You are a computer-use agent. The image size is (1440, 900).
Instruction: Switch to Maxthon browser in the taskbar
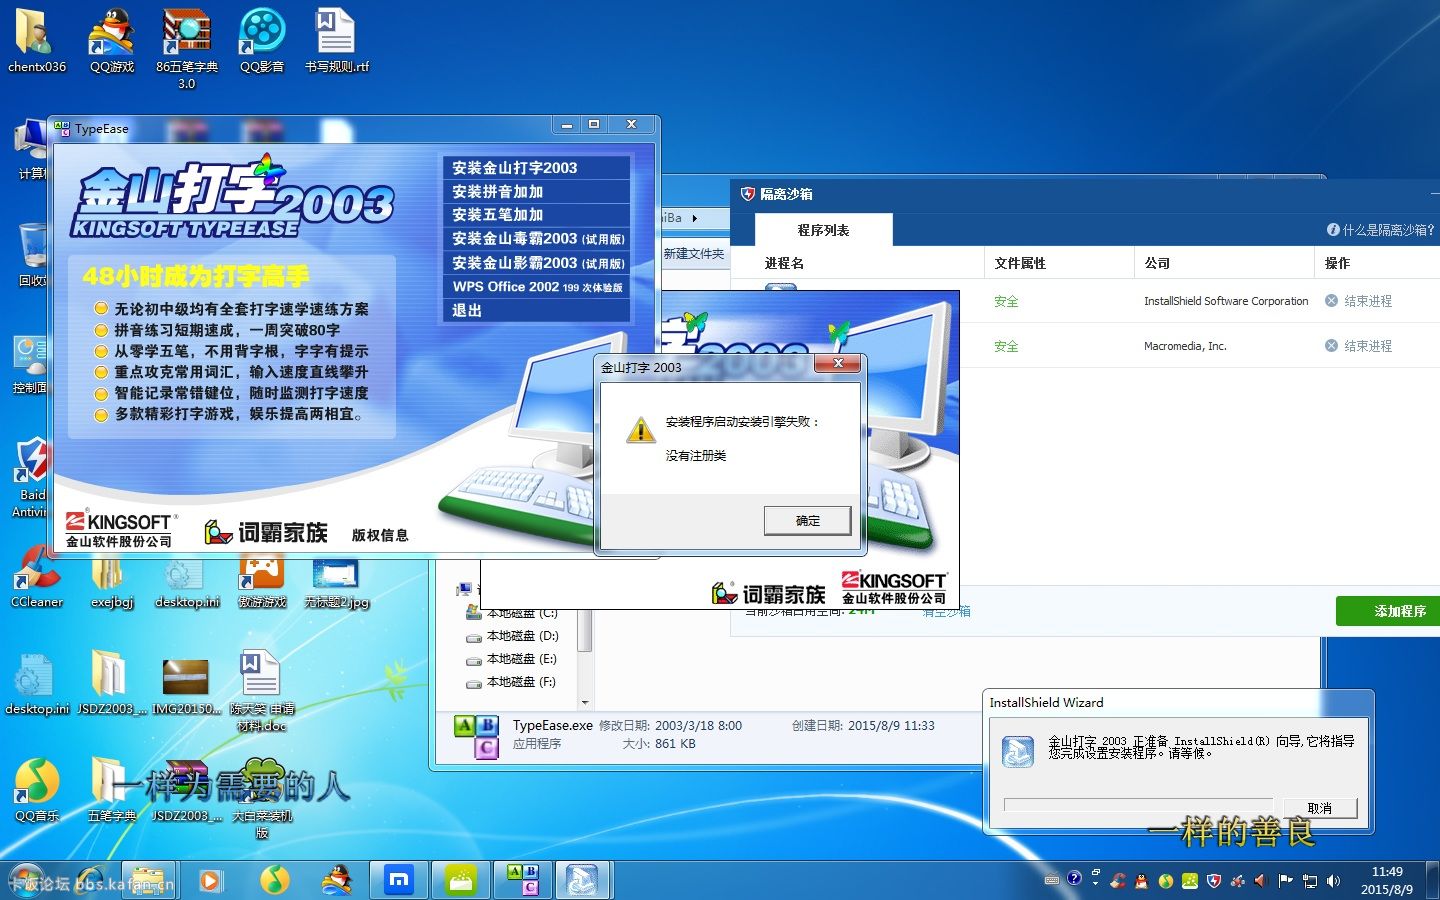tap(399, 880)
